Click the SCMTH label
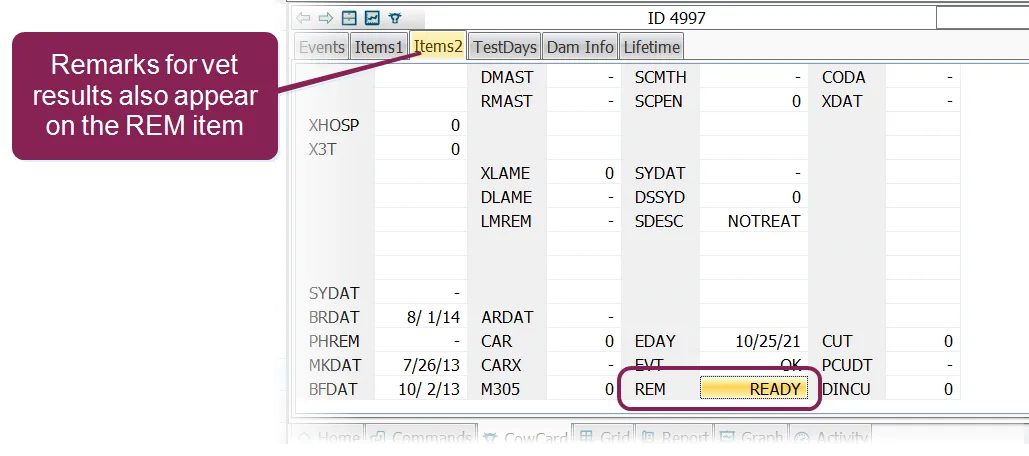This screenshot has height=456, width=1029. click(x=660, y=77)
